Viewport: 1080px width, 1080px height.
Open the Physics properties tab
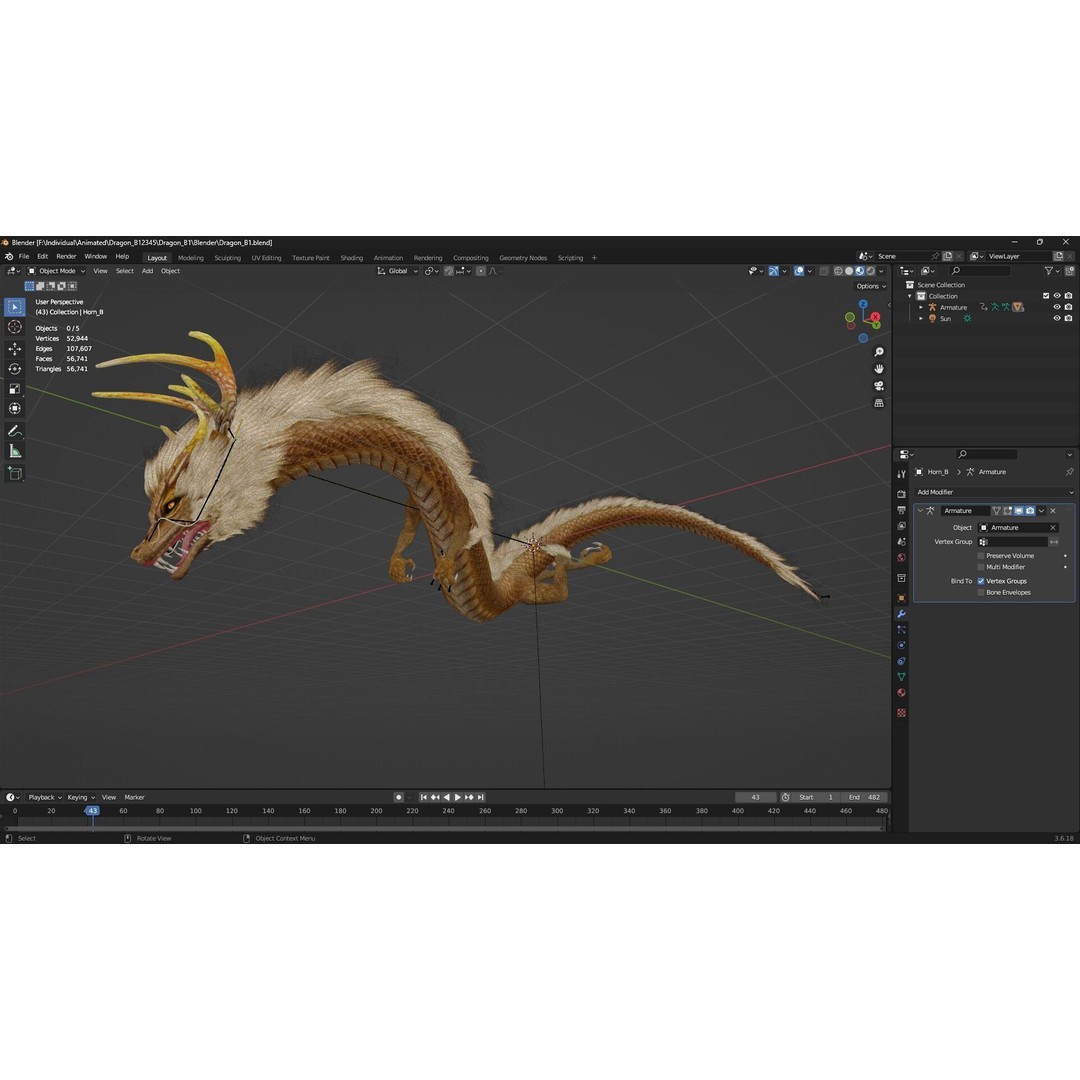pyautogui.click(x=902, y=645)
